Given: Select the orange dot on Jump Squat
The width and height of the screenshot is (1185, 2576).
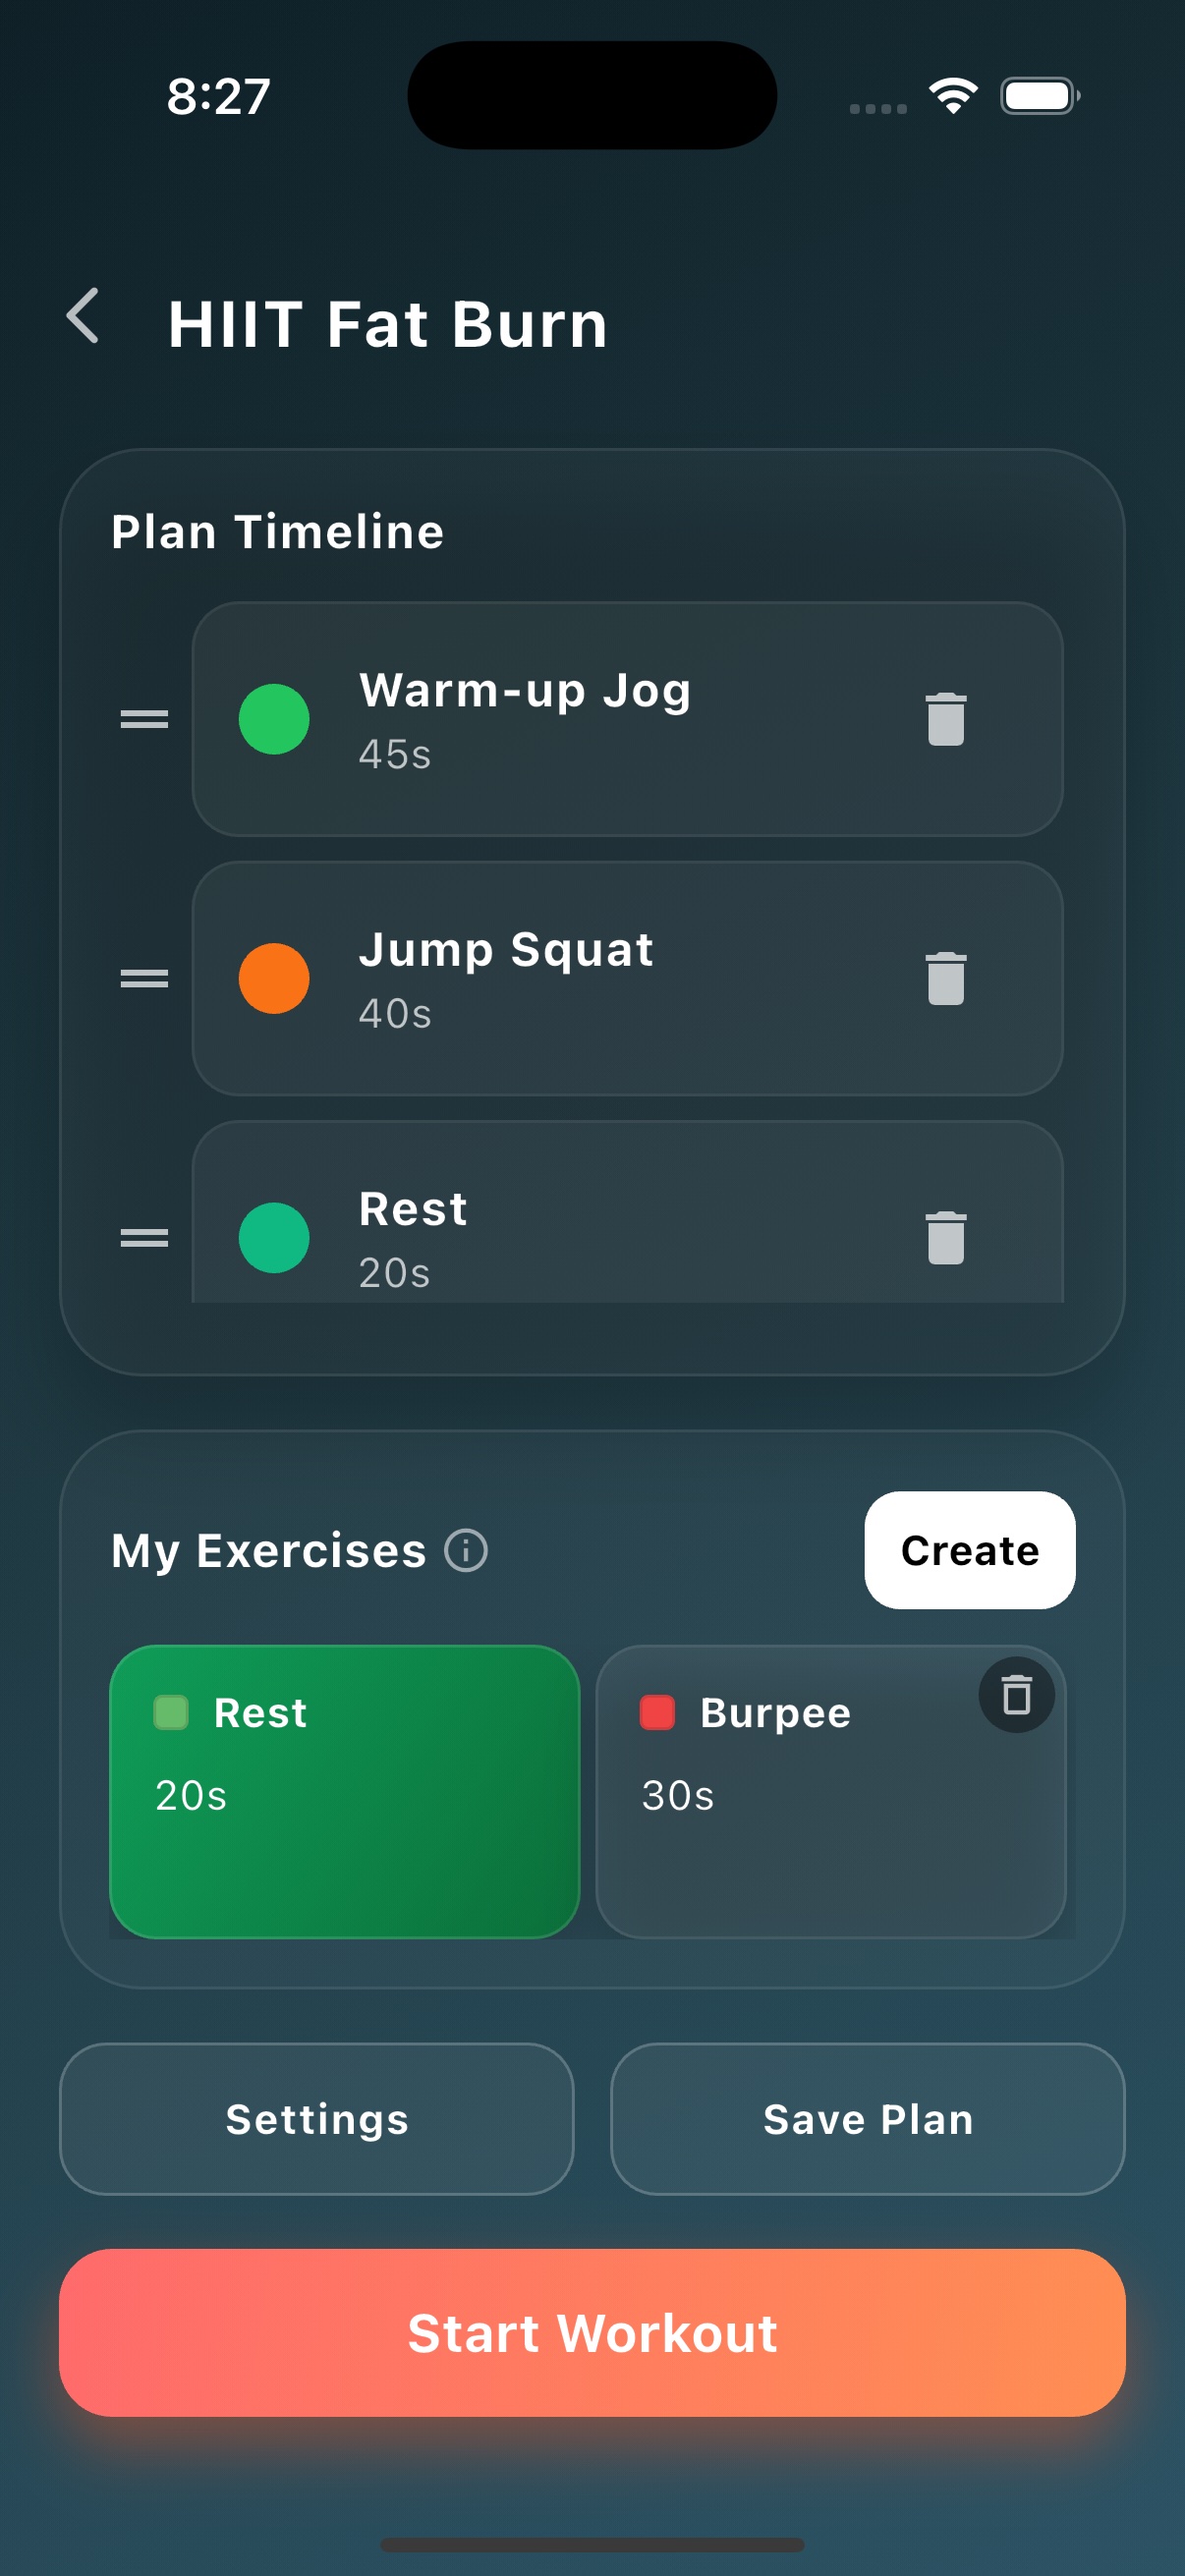Looking at the screenshot, I should click(x=275, y=978).
